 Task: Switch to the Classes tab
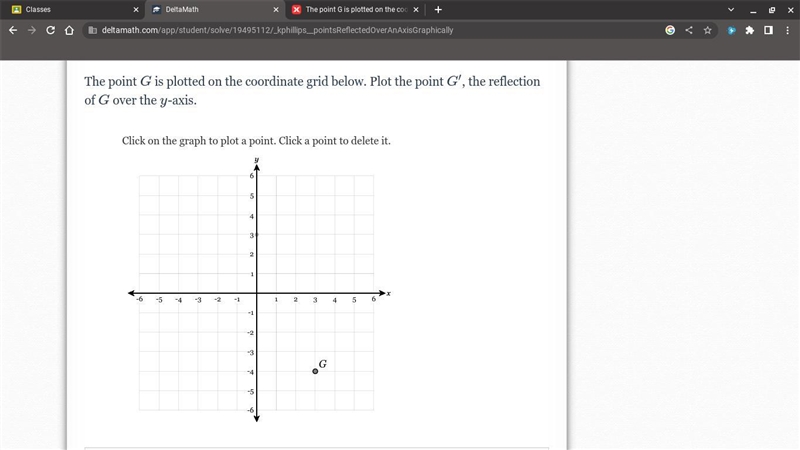74,9
